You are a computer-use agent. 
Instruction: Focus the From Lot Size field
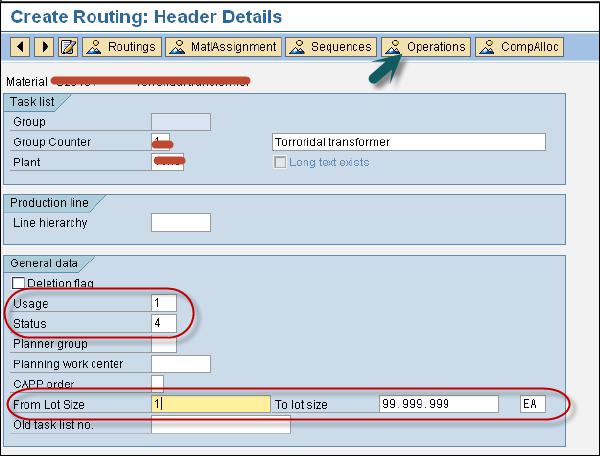point(211,404)
